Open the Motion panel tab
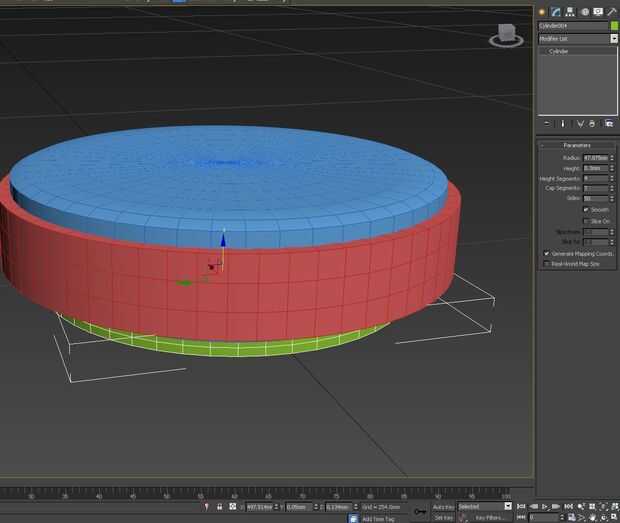 pyautogui.click(x=583, y=10)
